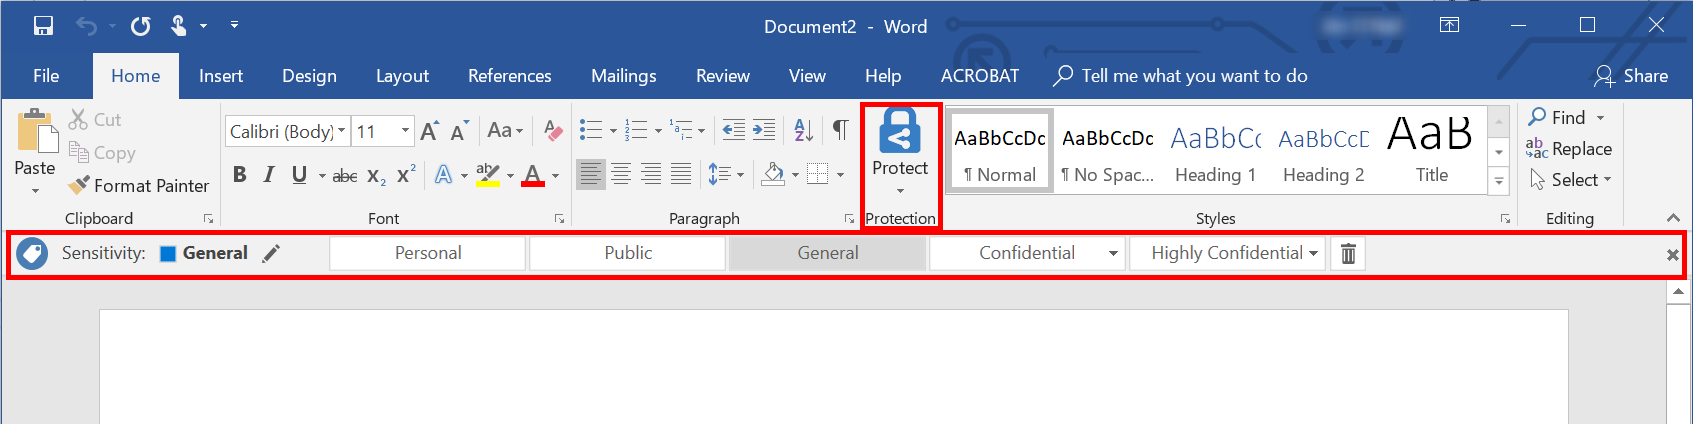Screen dimensions: 1693x424
Task: Apply red font color
Action: pos(533,175)
